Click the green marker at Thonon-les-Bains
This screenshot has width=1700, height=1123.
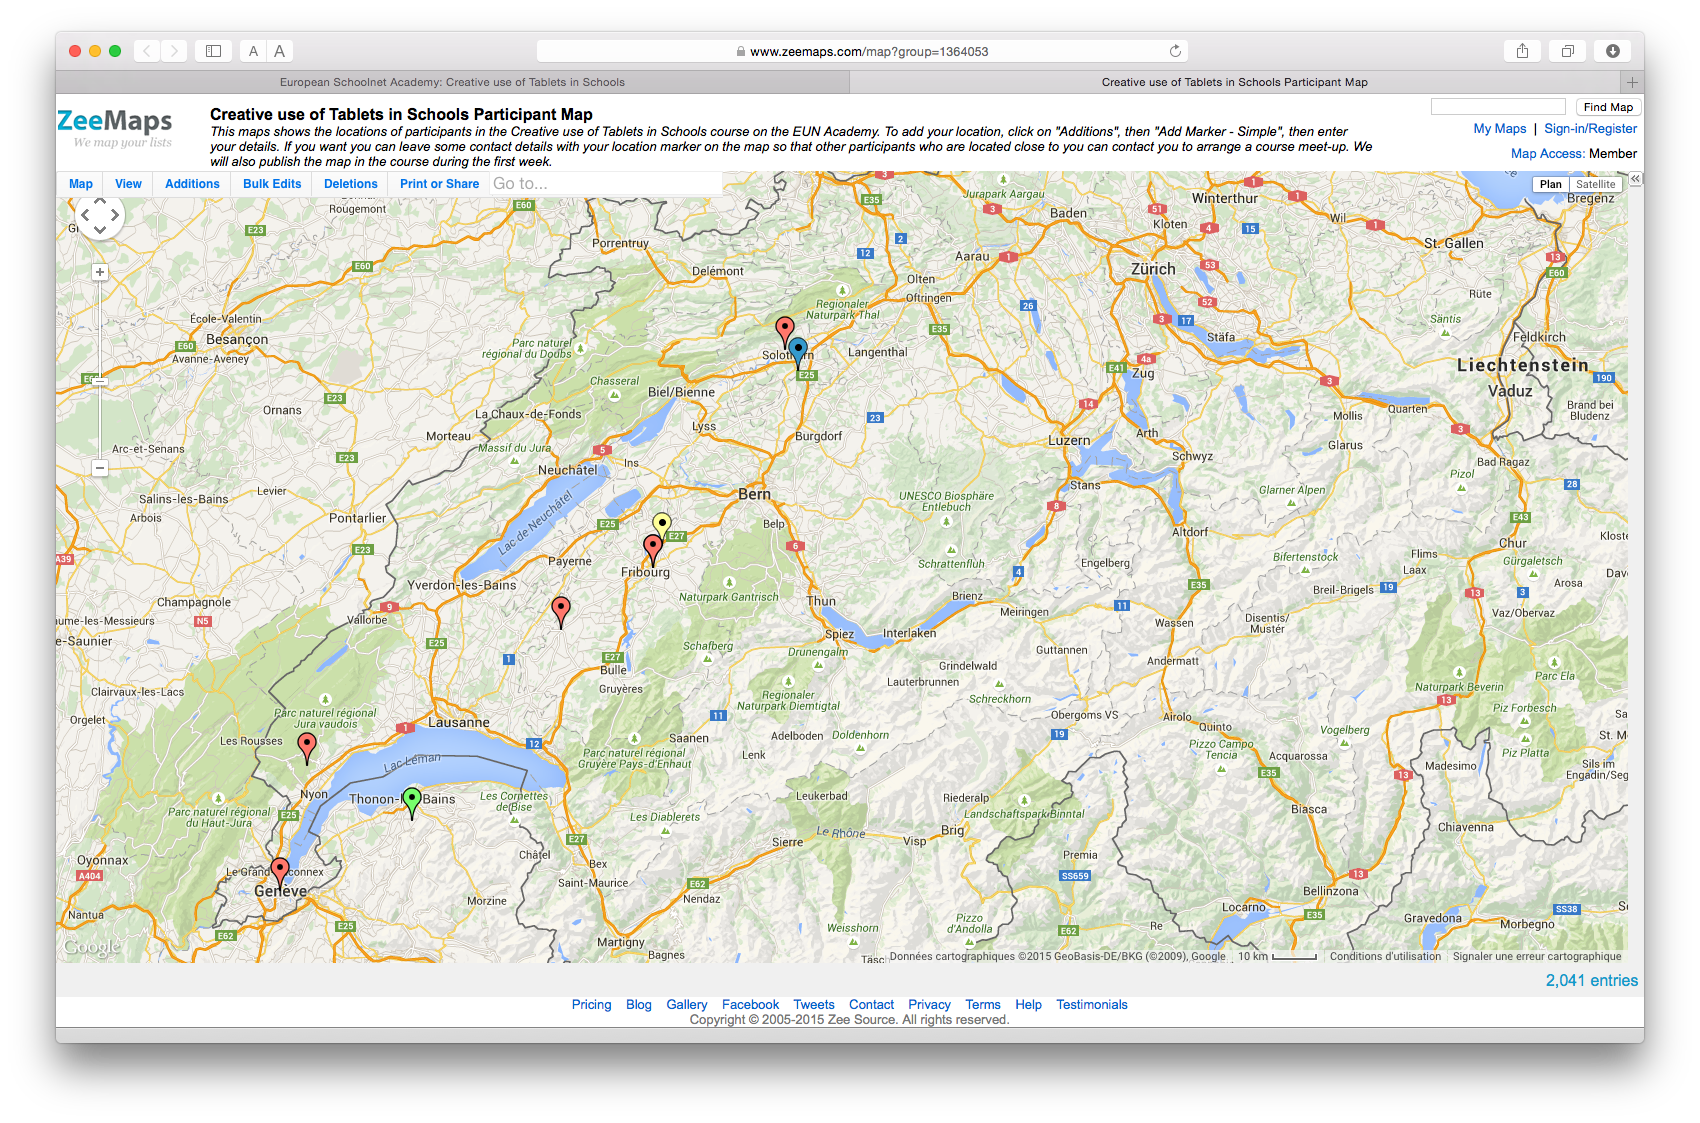pos(411,799)
